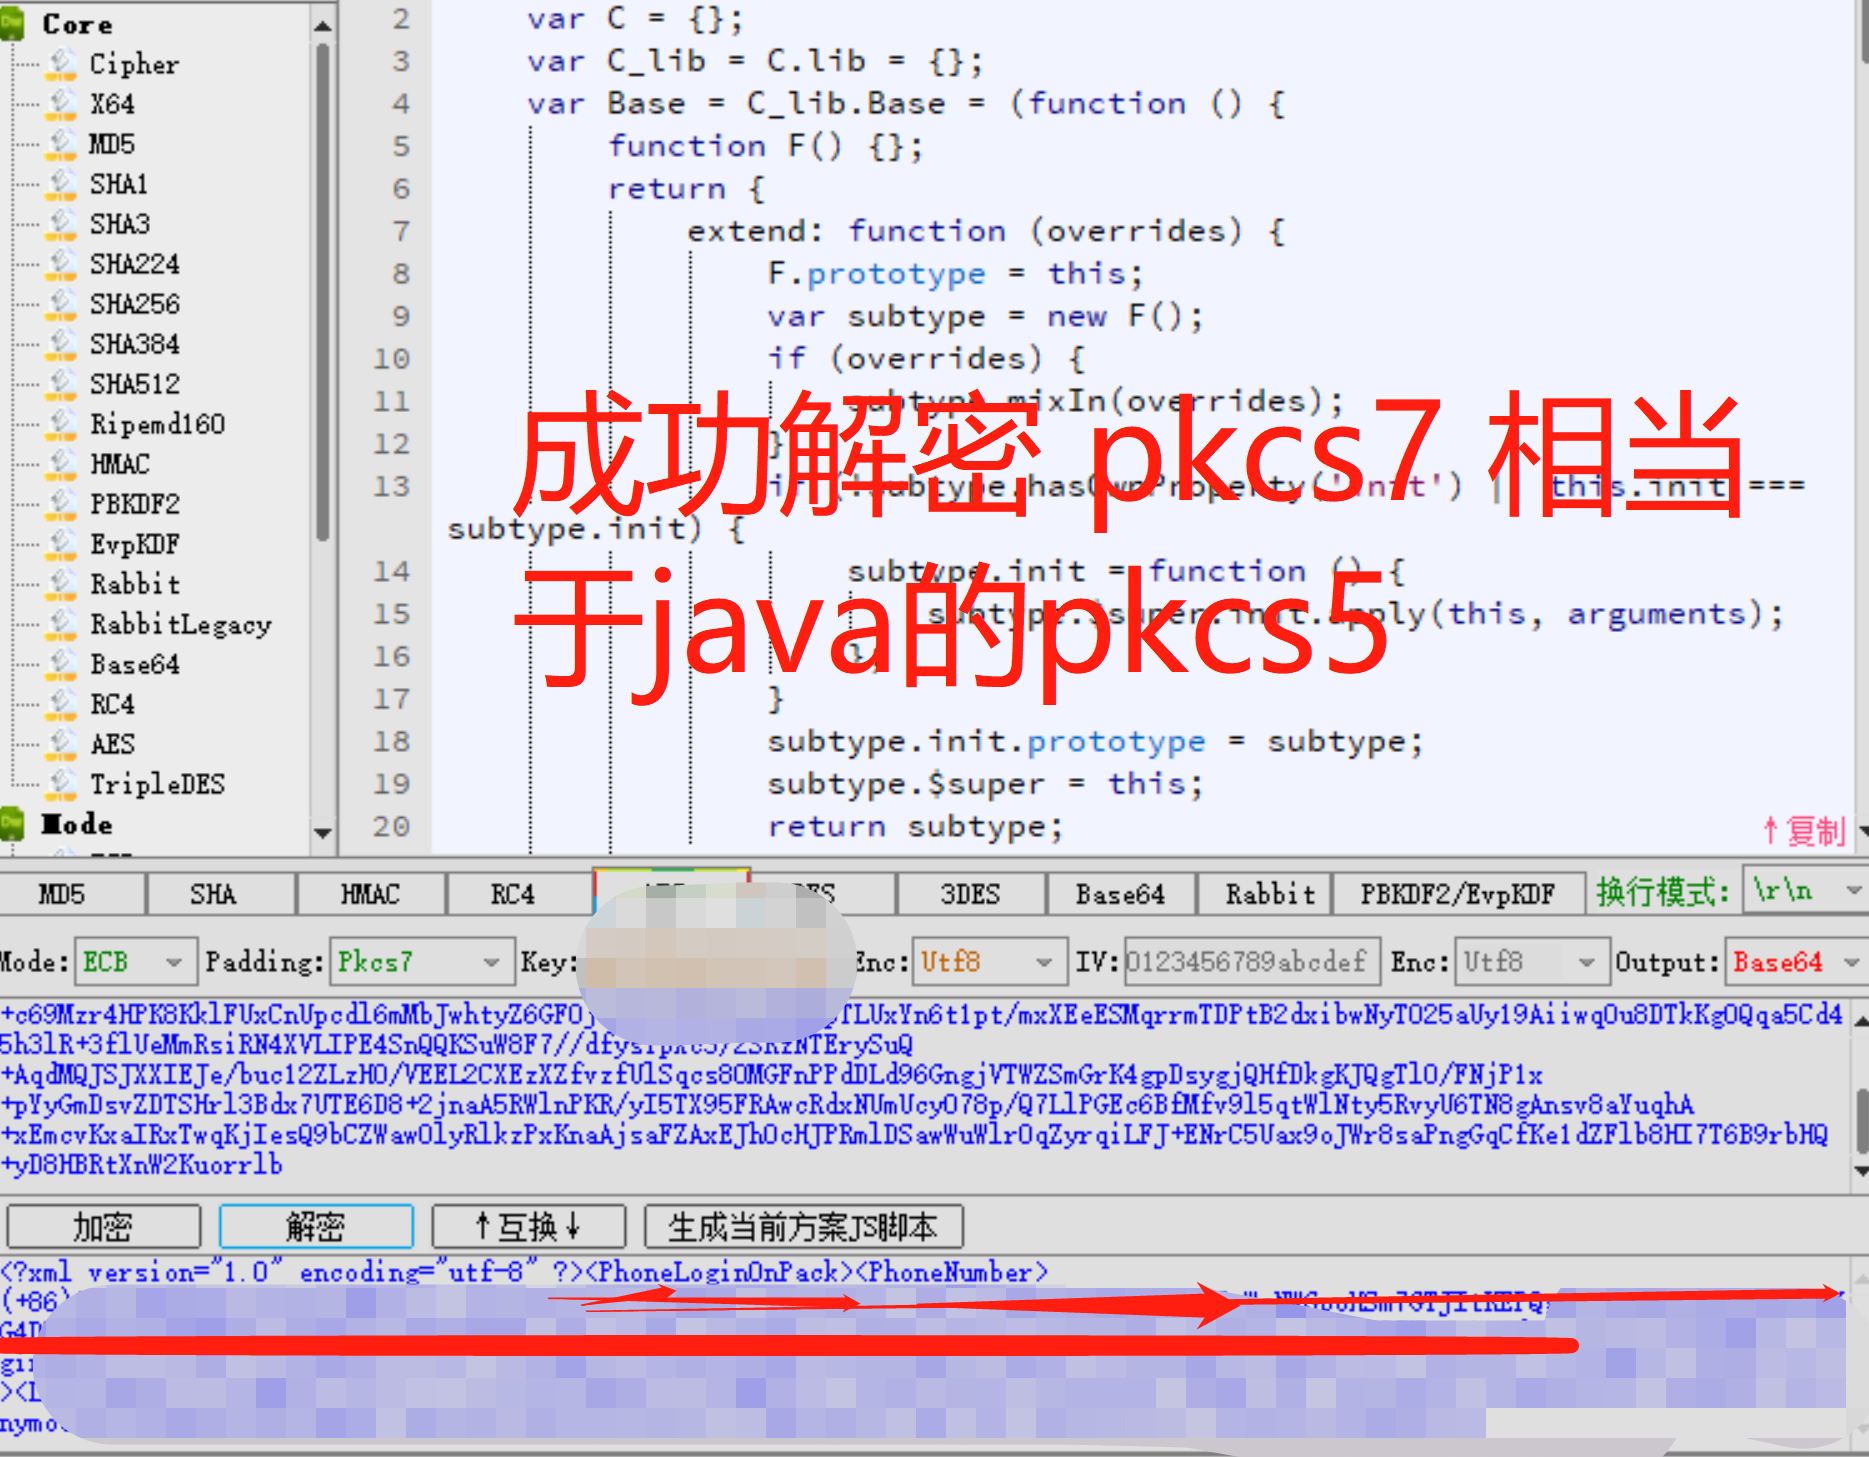Click the Core tree root label

tap(77, 24)
